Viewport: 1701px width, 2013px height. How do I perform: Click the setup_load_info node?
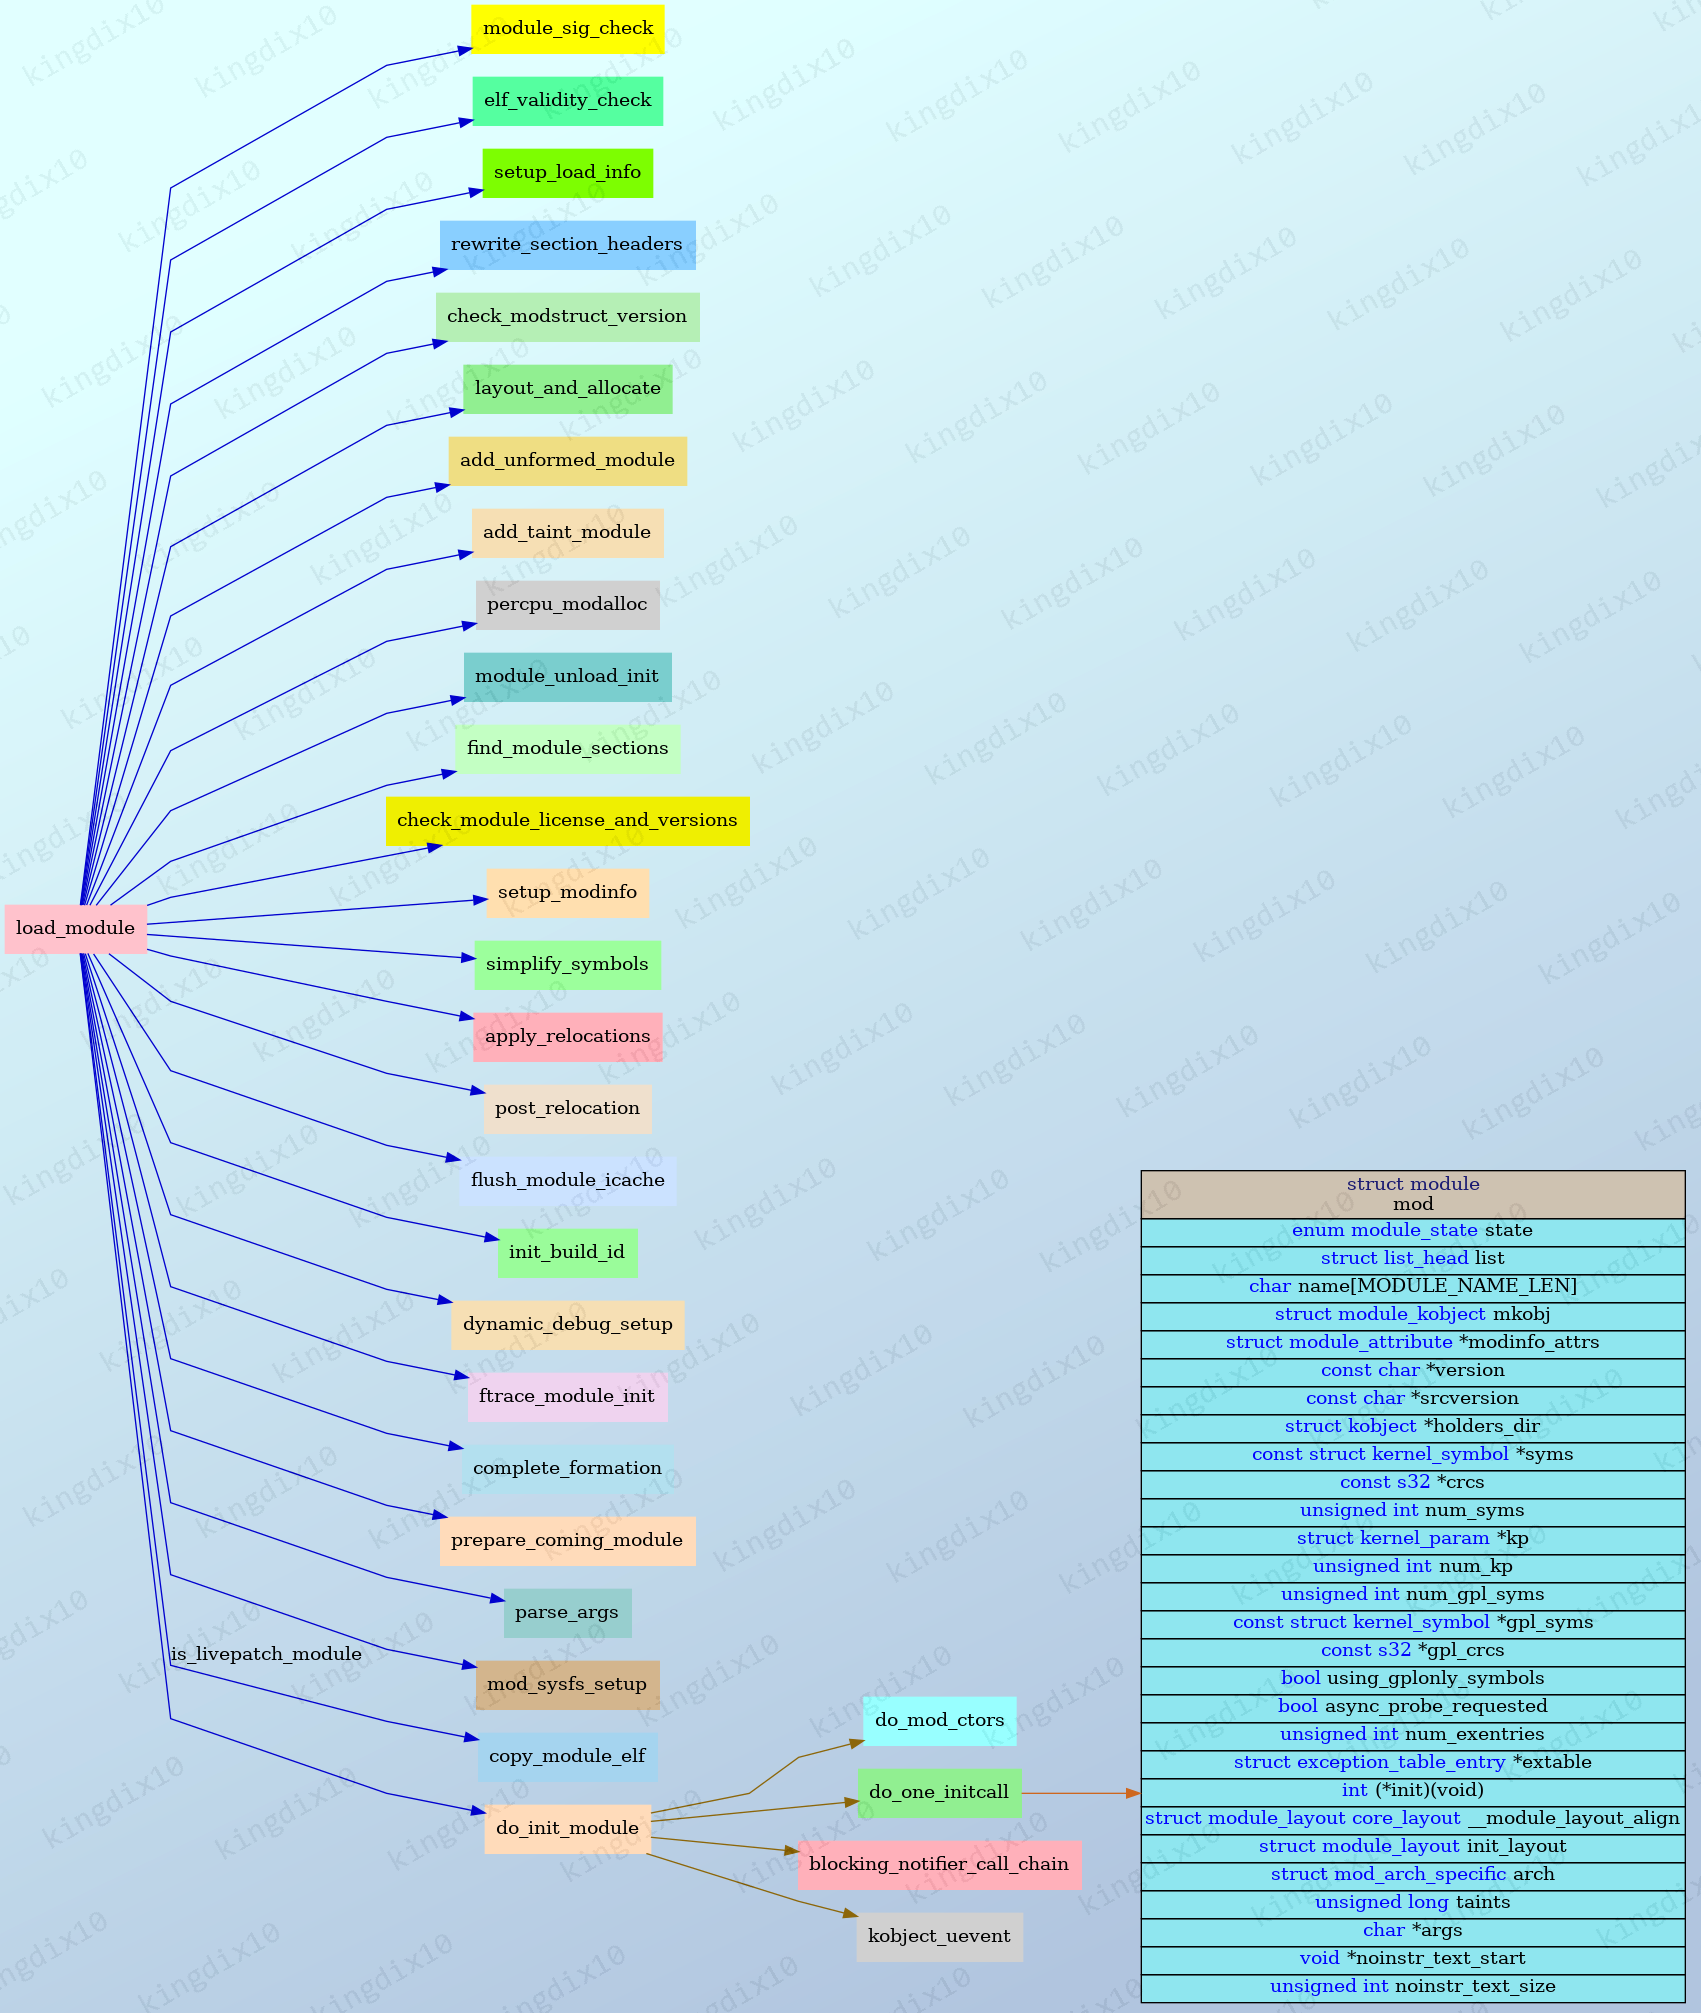568,172
